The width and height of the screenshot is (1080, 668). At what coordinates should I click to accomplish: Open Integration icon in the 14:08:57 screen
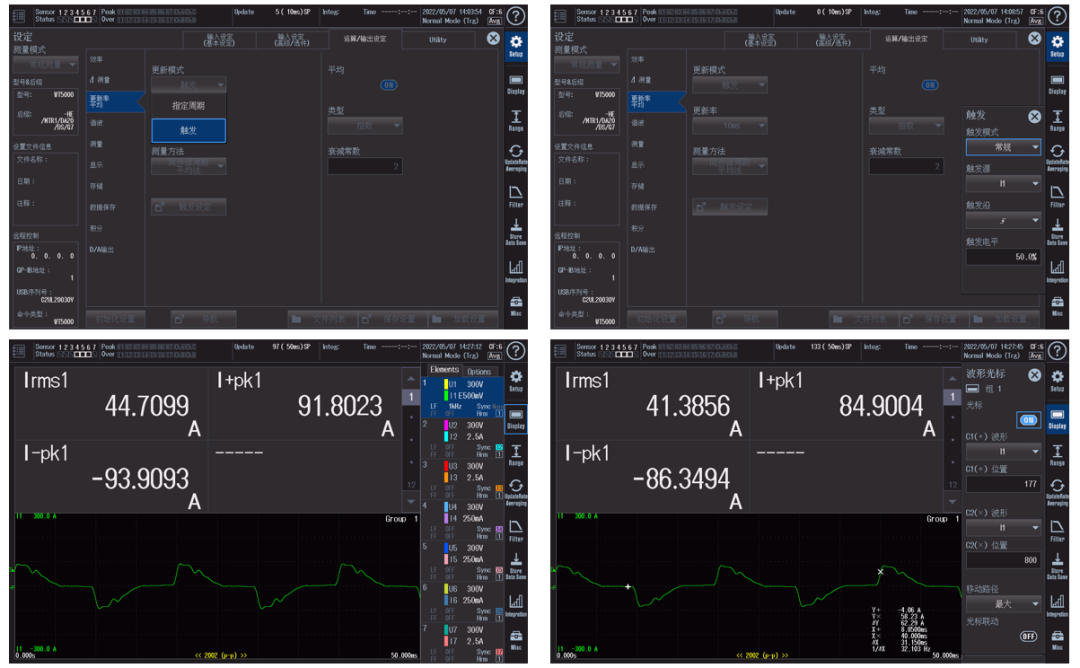tap(1057, 271)
